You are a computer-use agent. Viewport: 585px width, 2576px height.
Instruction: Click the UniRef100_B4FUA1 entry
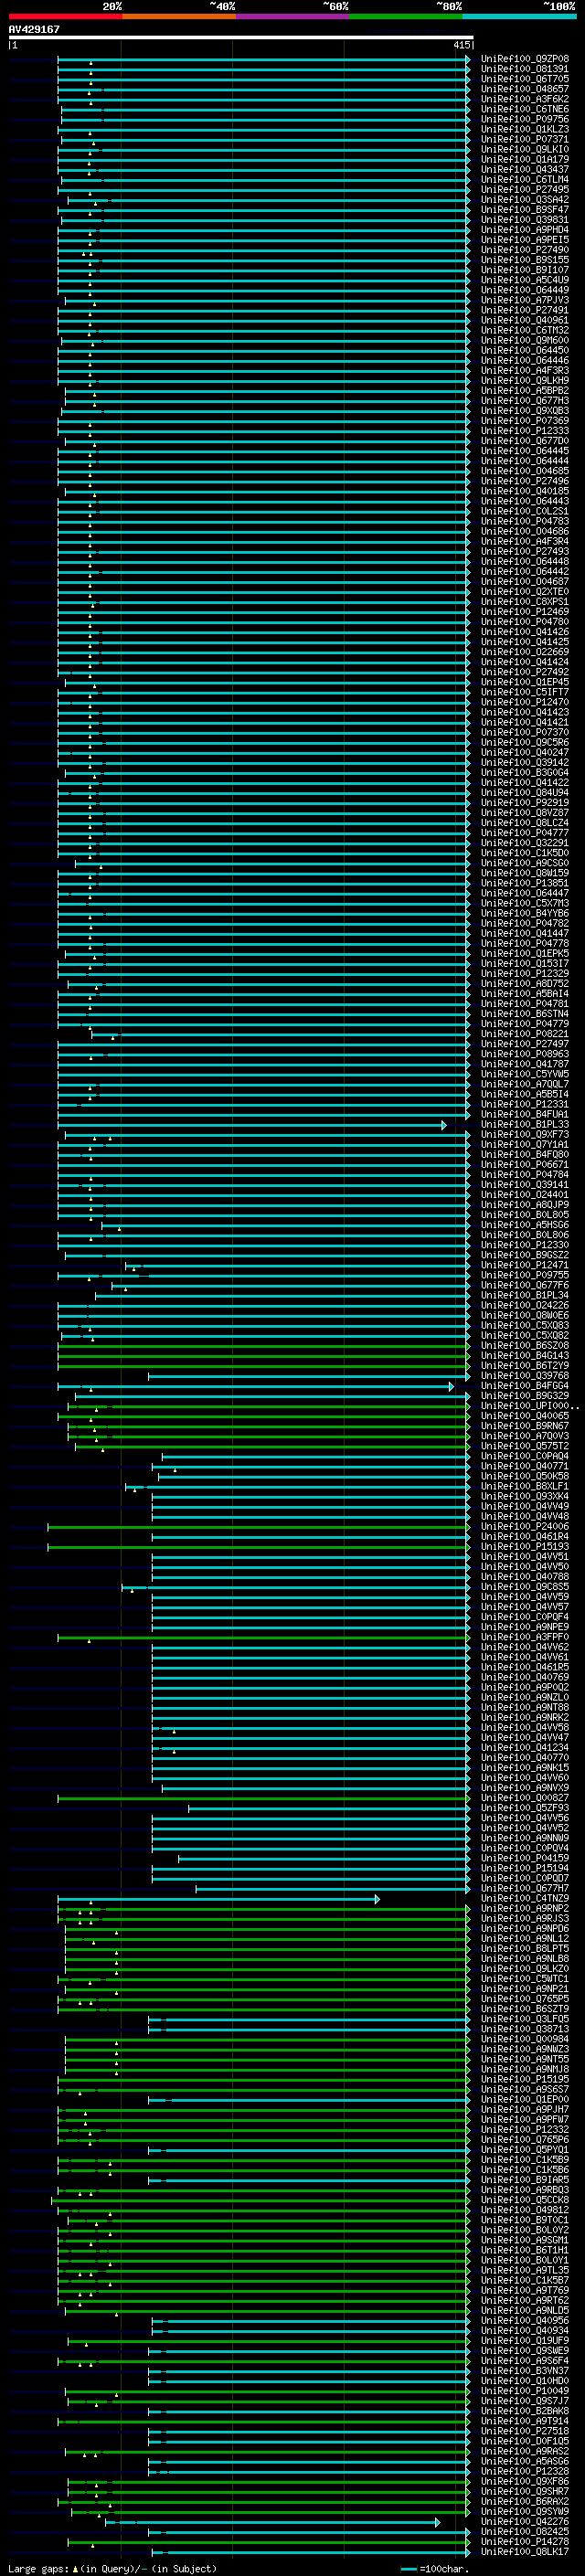[524, 1114]
